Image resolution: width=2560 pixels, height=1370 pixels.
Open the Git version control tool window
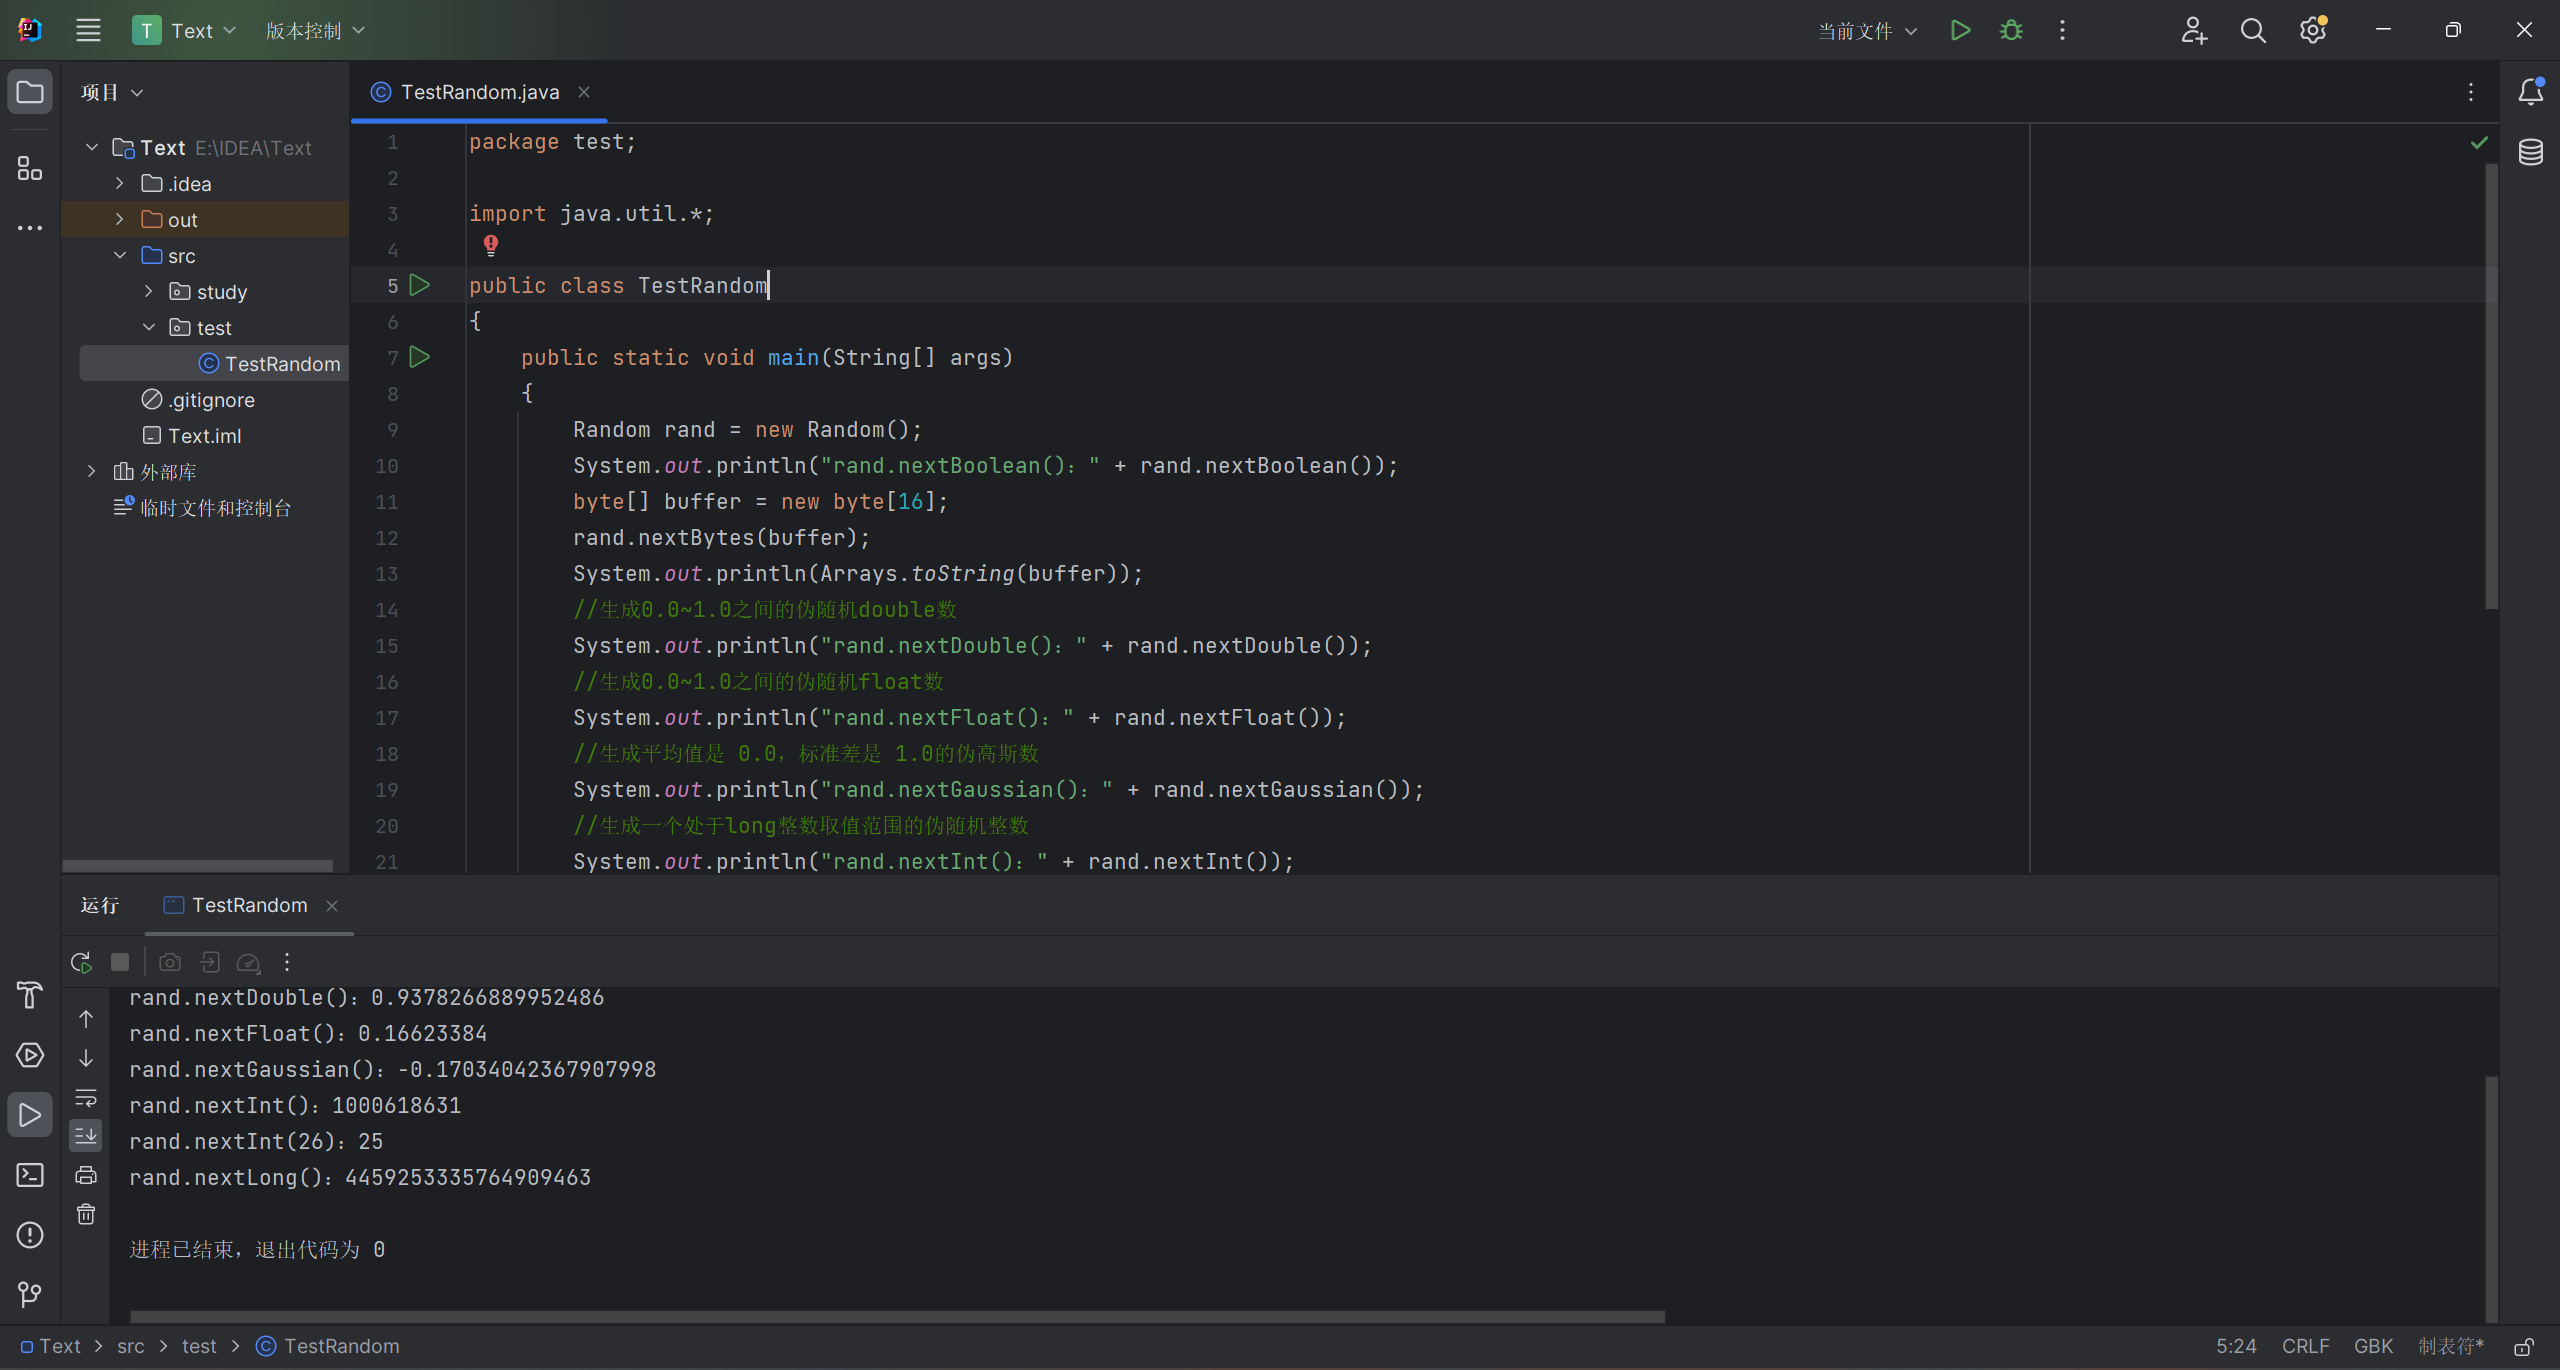point(30,1295)
